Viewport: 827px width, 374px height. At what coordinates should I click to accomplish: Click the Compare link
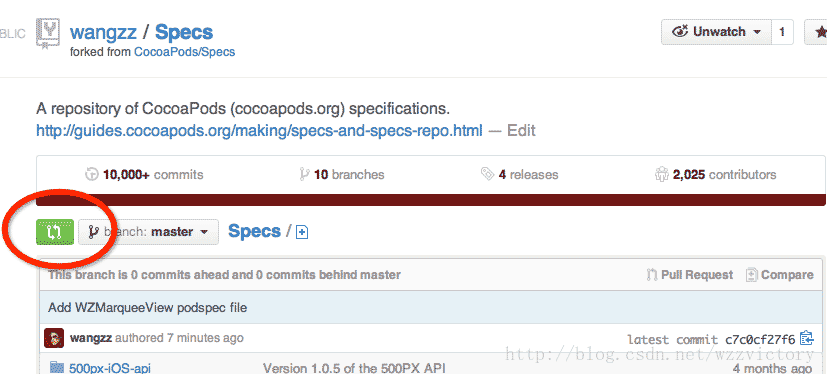pyautogui.click(x=780, y=275)
